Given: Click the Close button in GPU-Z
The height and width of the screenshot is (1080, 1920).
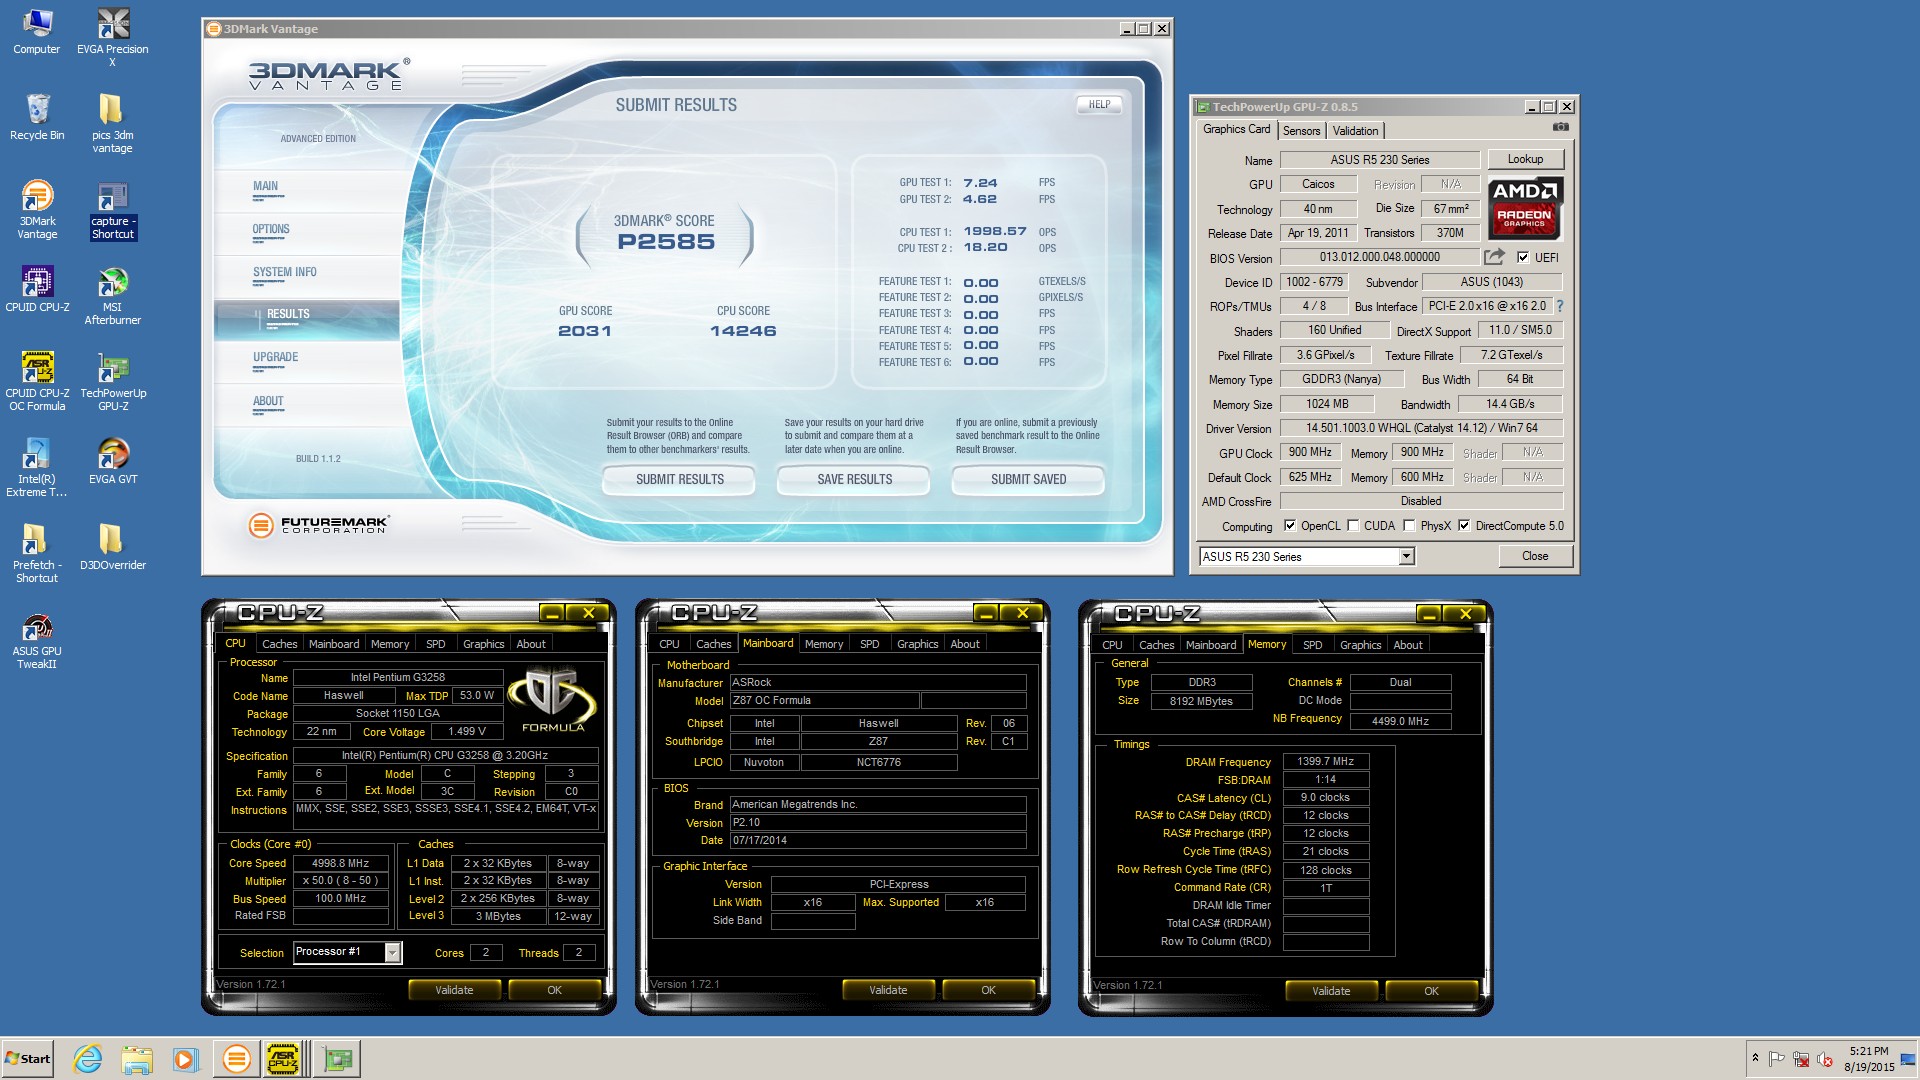Looking at the screenshot, I should (x=1535, y=556).
